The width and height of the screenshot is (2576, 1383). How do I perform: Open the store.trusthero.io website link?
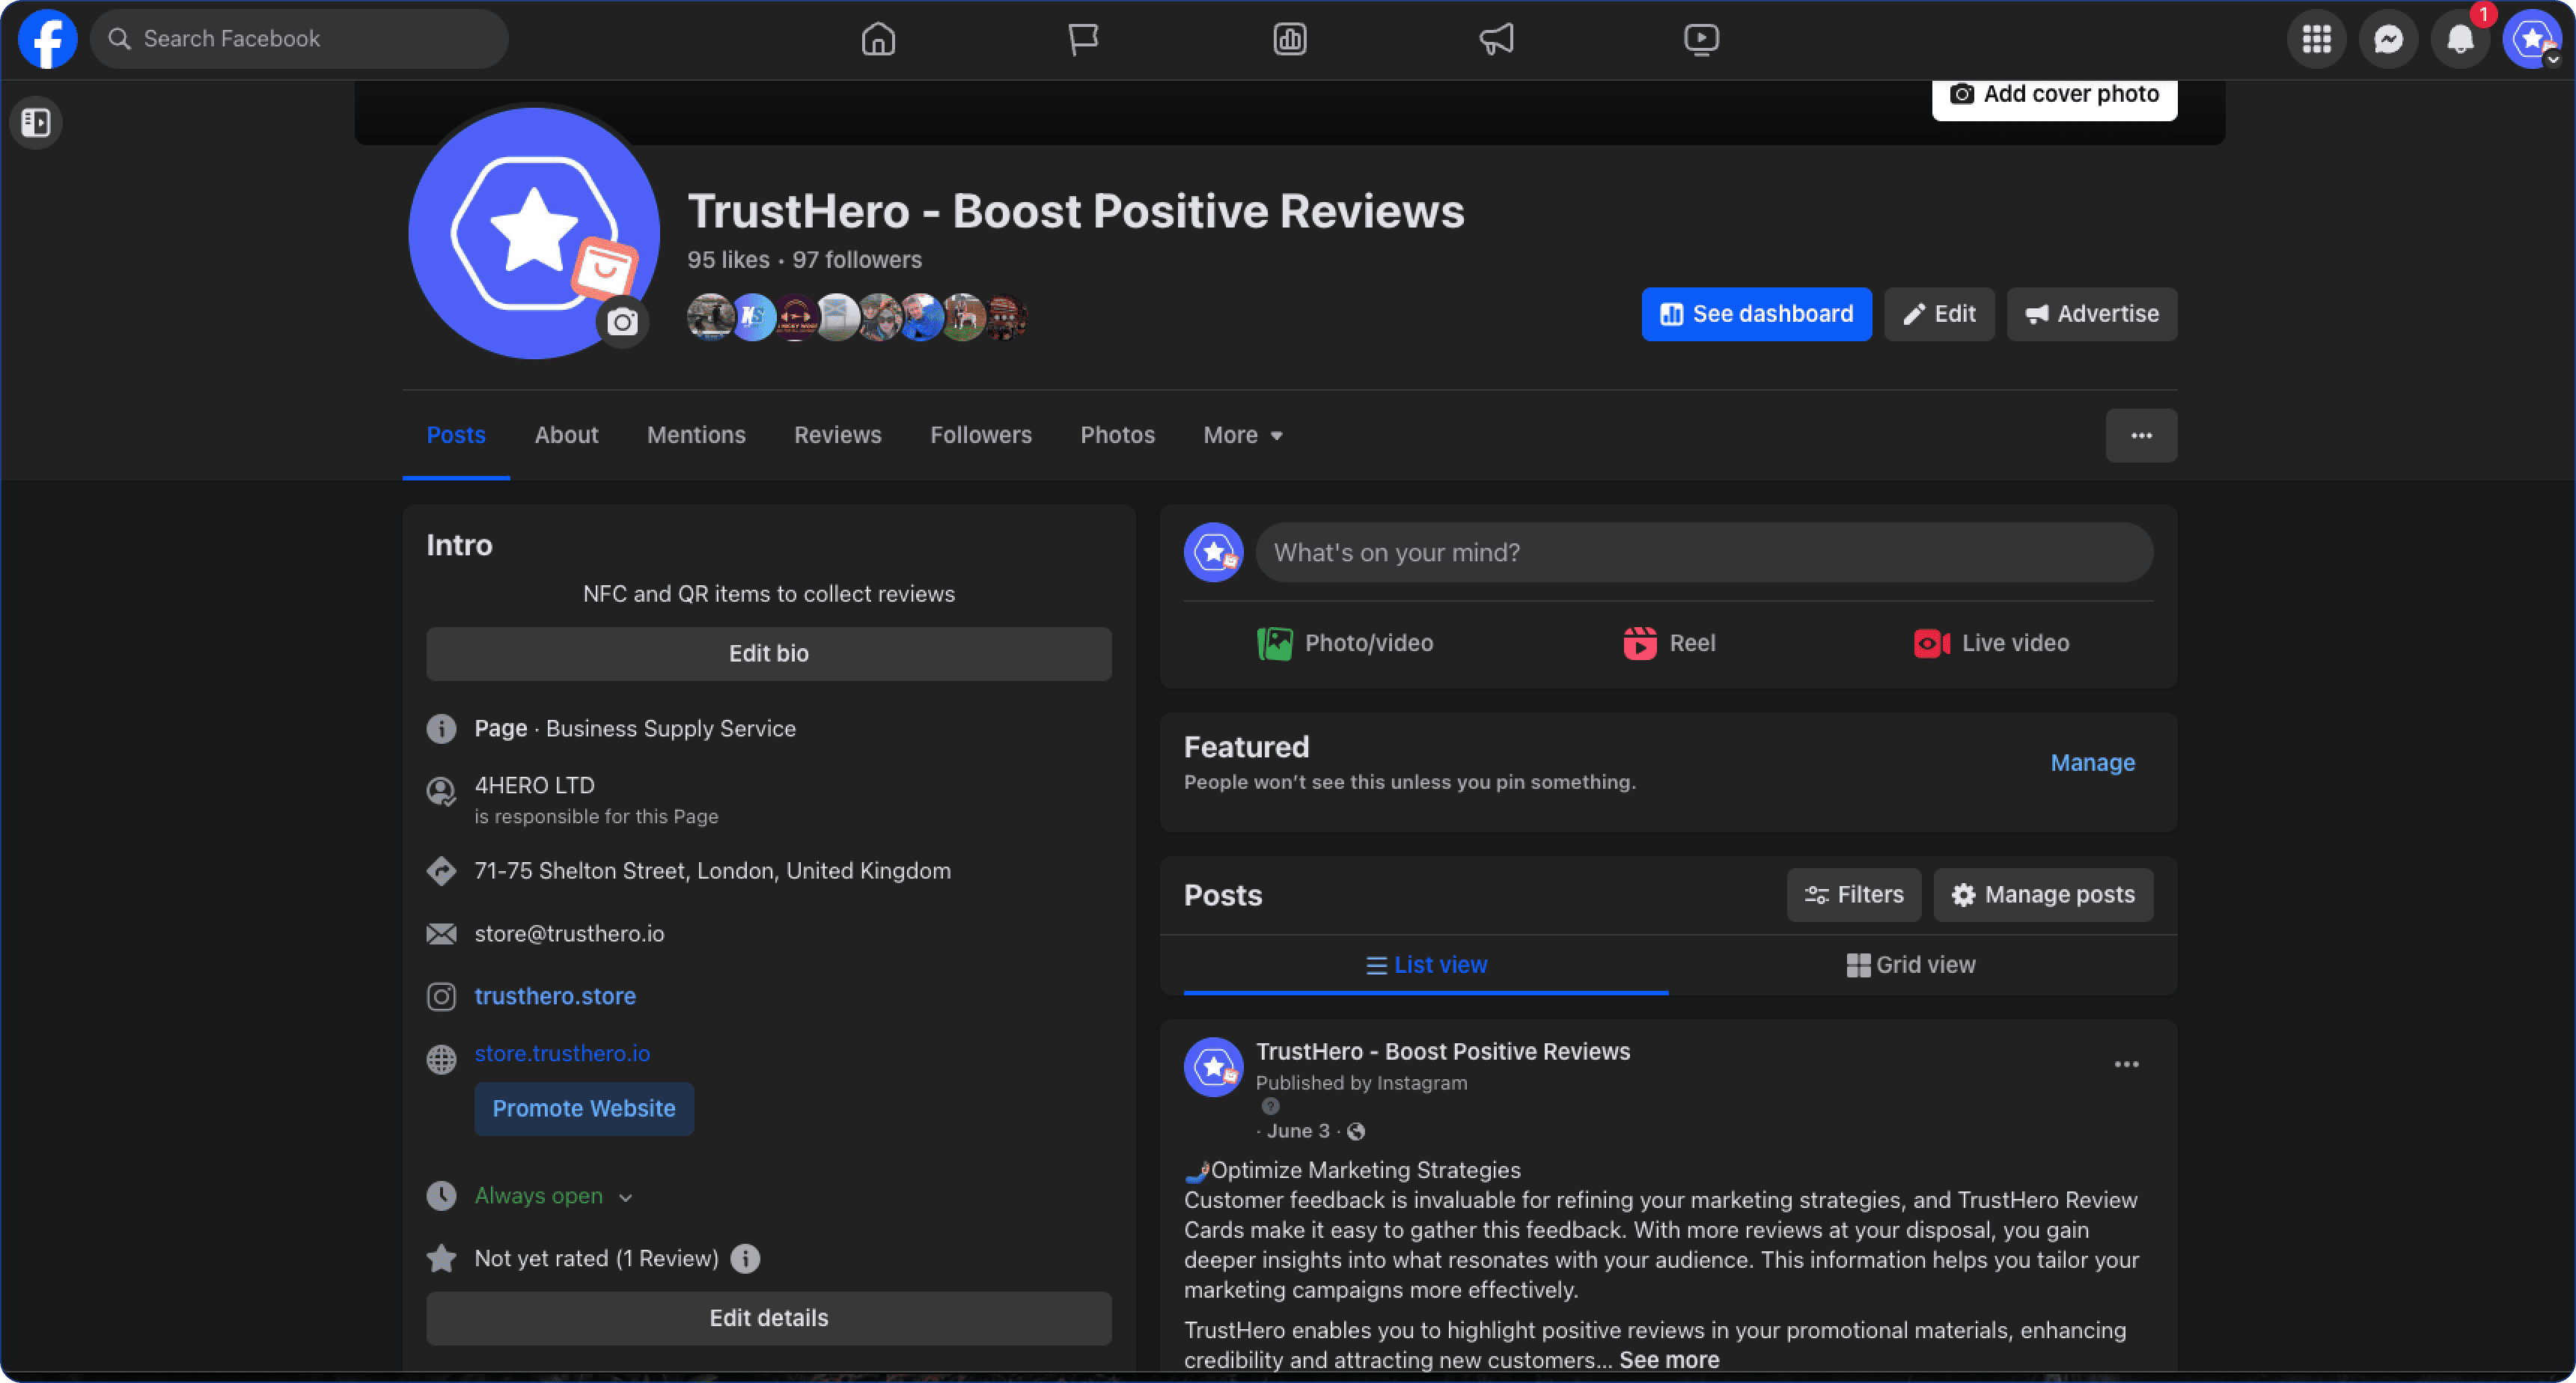coord(562,1053)
